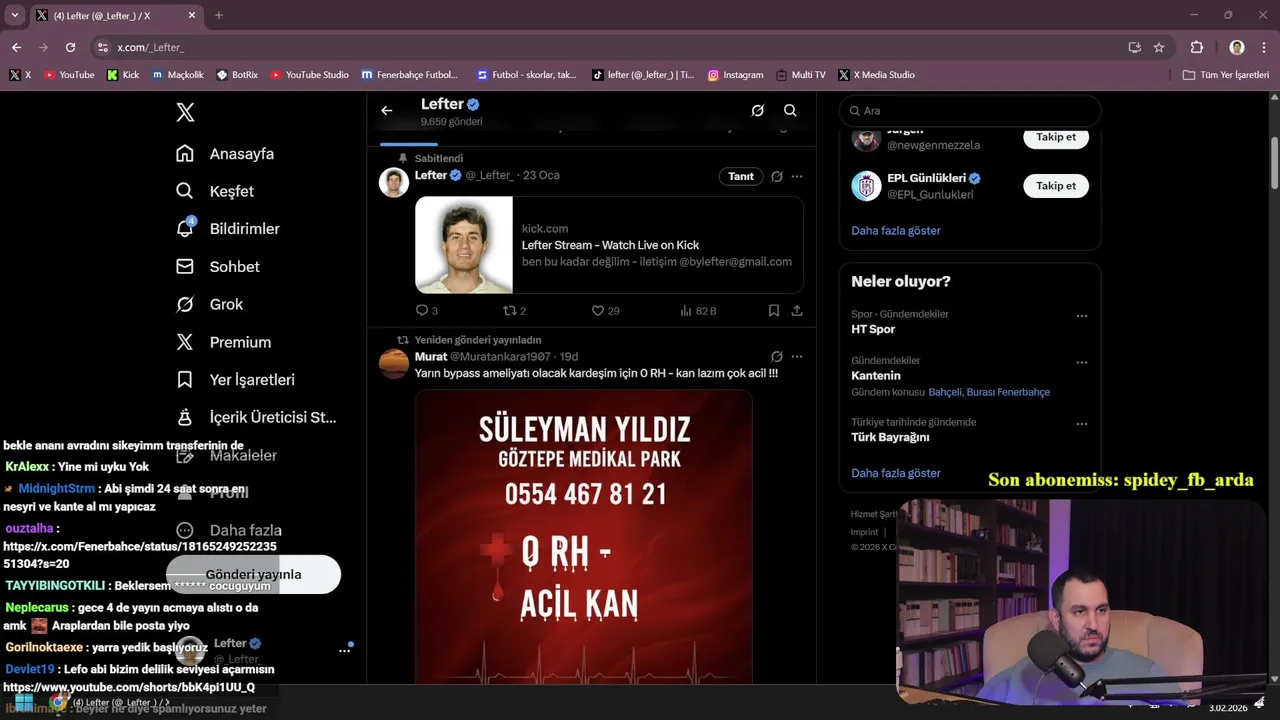The height and width of the screenshot is (720, 1280).
Task: Reload the page in browser
Action: [x=70, y=47]
